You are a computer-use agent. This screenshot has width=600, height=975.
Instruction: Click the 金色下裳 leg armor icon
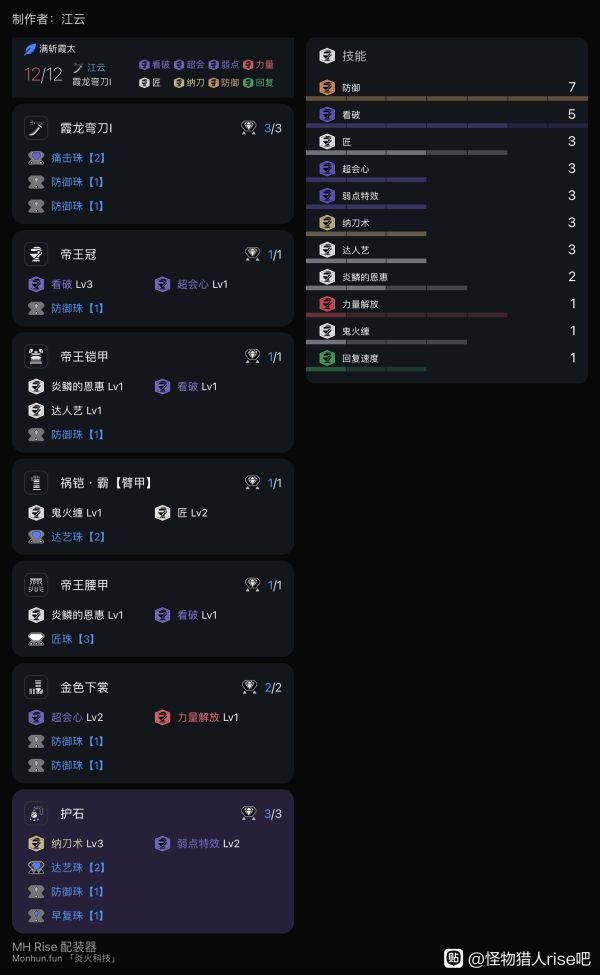click(35, 687)
